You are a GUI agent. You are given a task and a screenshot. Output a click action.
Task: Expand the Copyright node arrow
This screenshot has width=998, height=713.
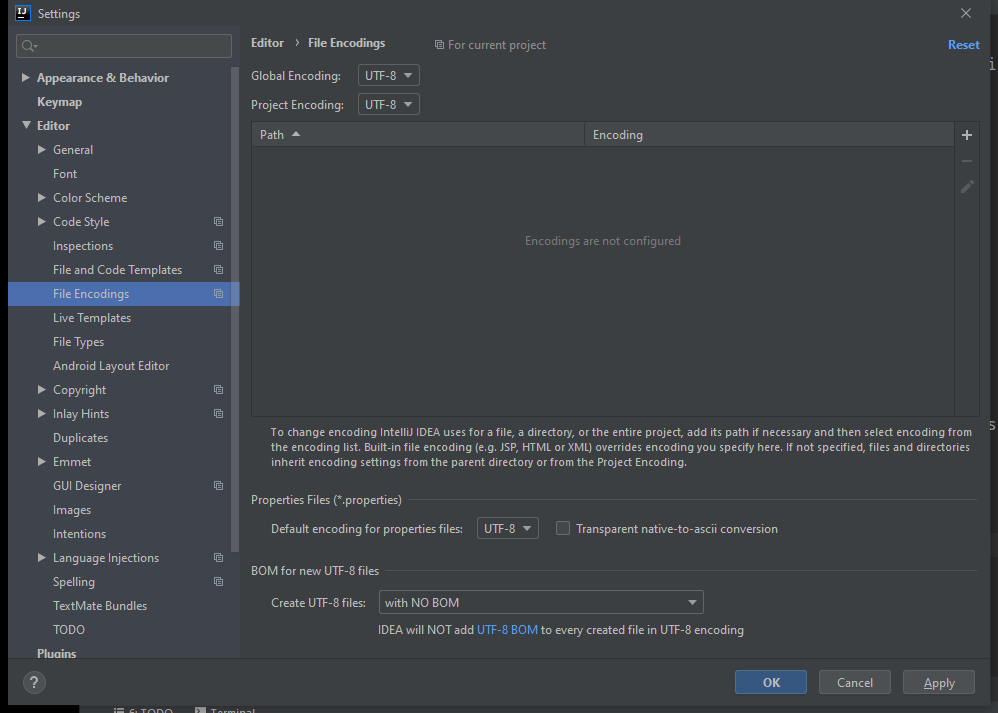click(x=41, y=389)
